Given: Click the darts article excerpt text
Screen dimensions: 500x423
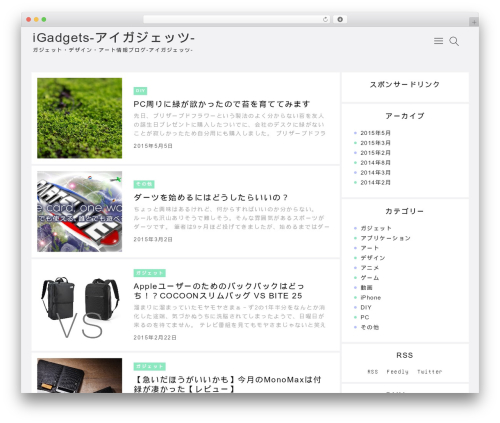Looking at the screenshot, I should click(x=231, y=218).
